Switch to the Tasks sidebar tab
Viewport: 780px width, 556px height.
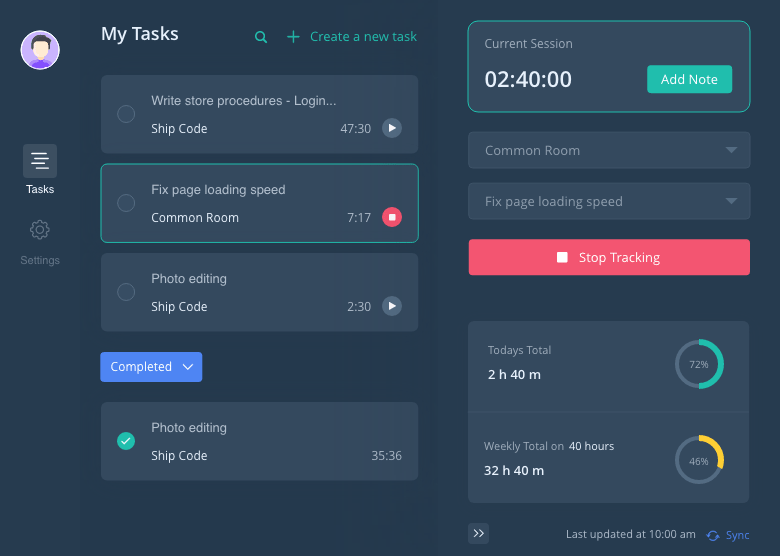40,169
